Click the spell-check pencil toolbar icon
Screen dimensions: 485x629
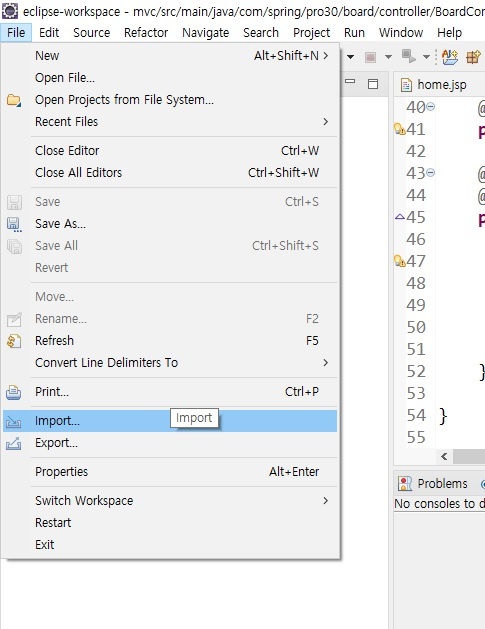(x=450, y=57)
